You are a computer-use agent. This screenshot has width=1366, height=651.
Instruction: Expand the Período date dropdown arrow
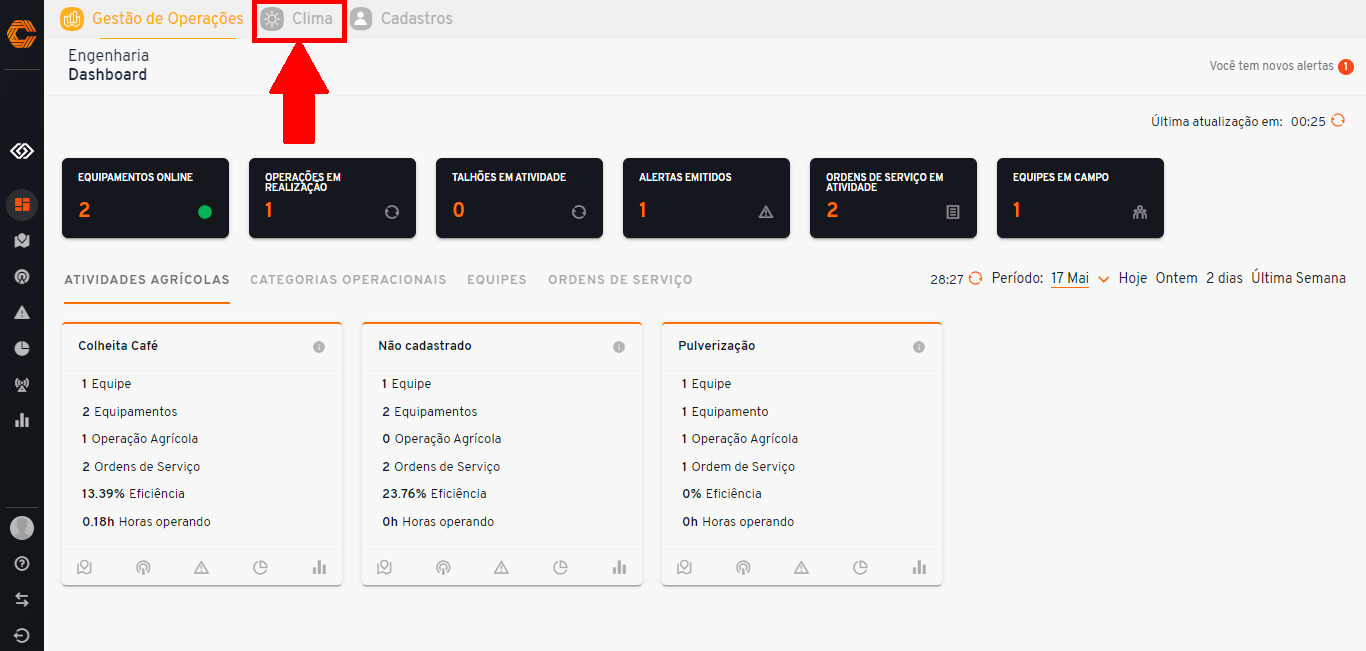pos(1104,279)
